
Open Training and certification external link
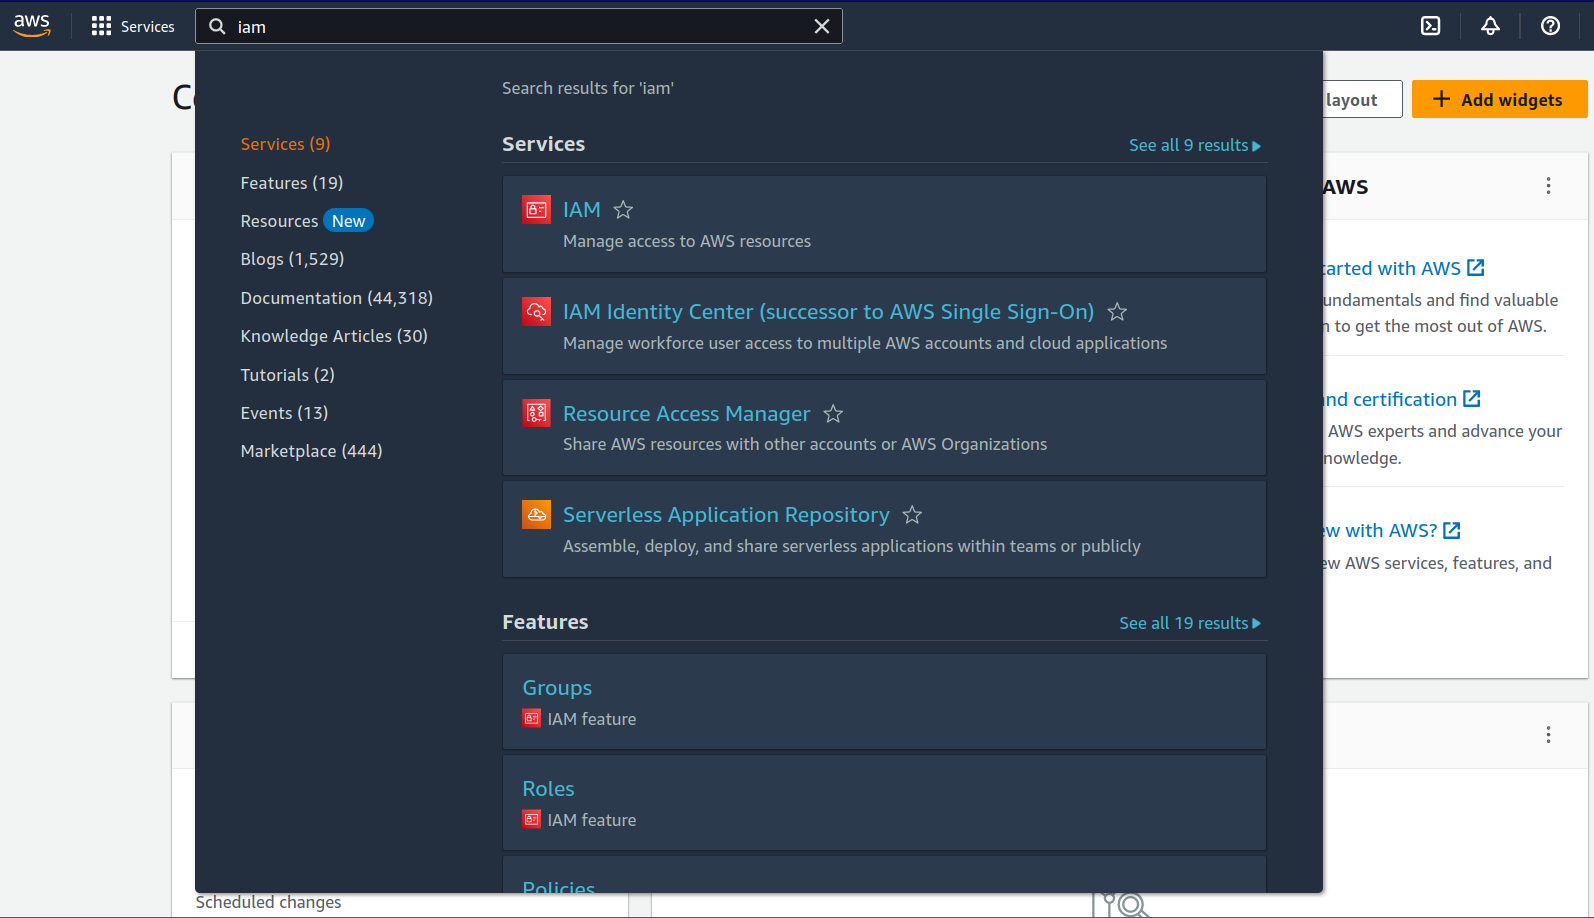(x=1402, y=399)
